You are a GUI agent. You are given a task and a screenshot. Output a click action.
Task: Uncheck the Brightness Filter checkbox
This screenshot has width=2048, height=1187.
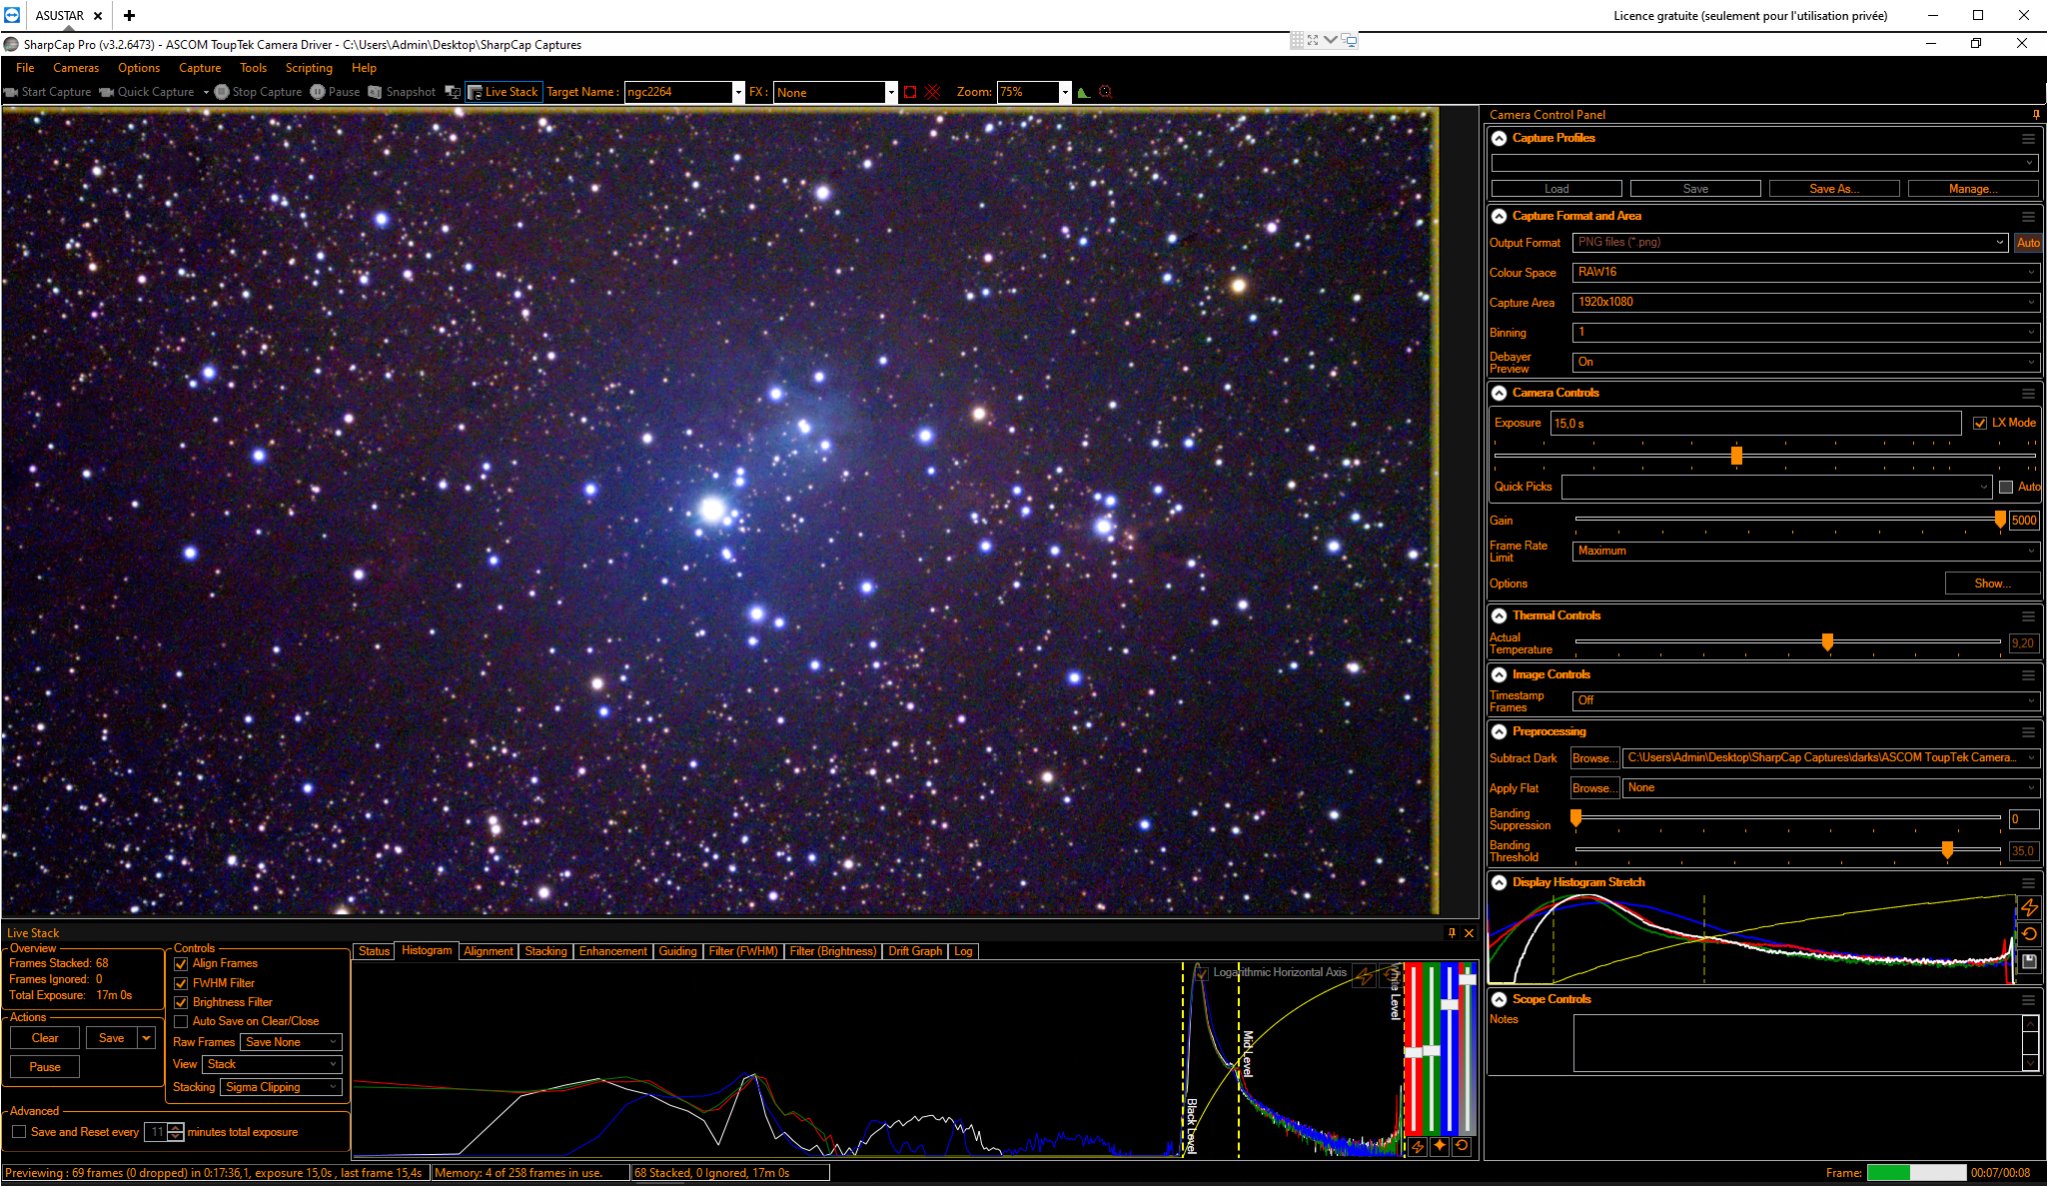(181, 1003)
